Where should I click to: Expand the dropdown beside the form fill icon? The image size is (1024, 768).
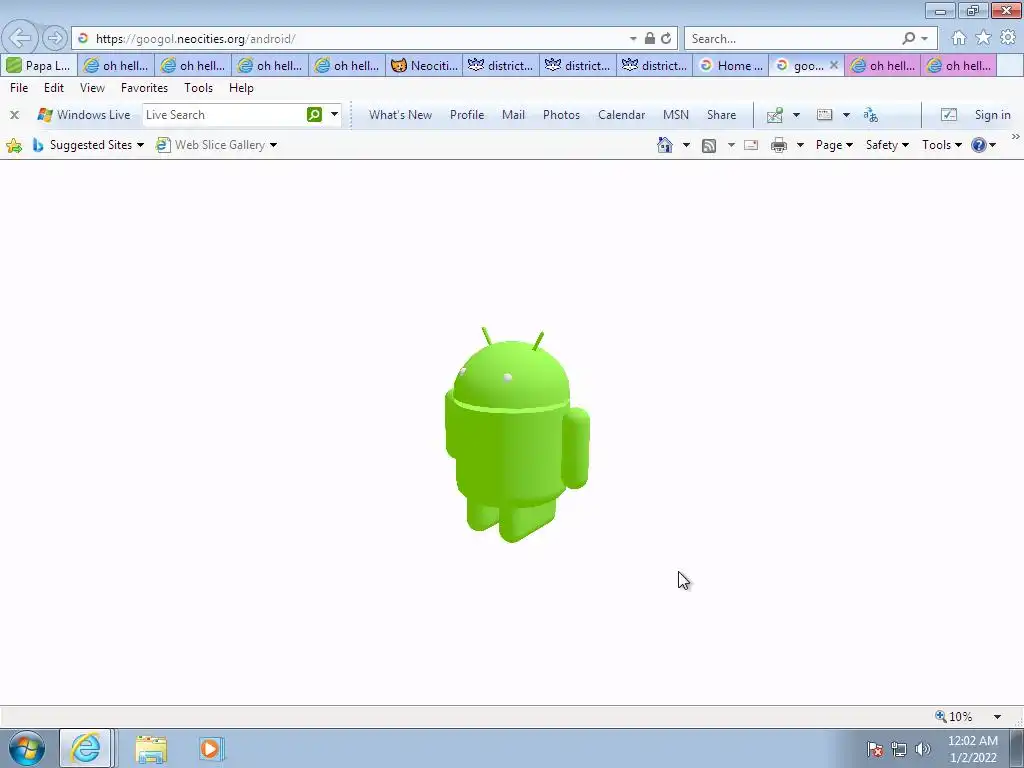(x=846, y=115)
